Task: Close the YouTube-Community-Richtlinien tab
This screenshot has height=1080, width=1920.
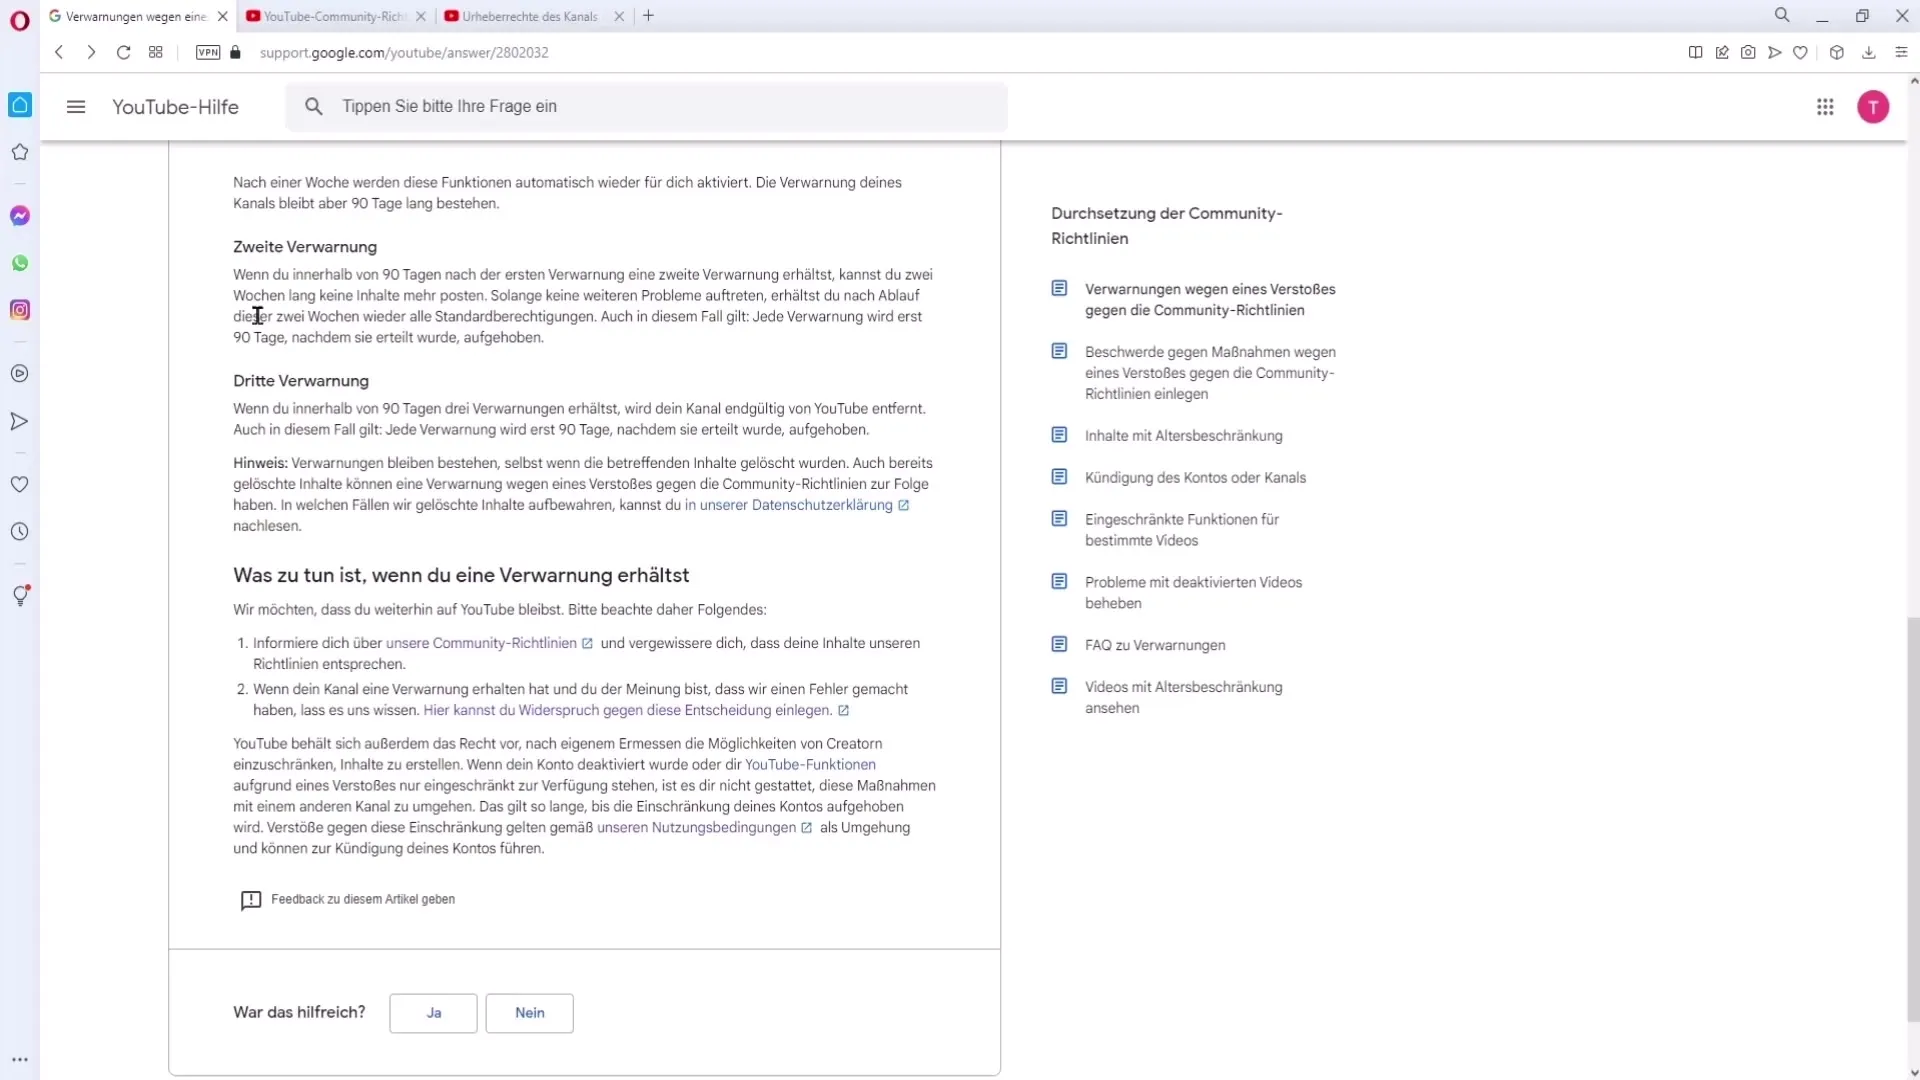Action: tap(421, 16)
